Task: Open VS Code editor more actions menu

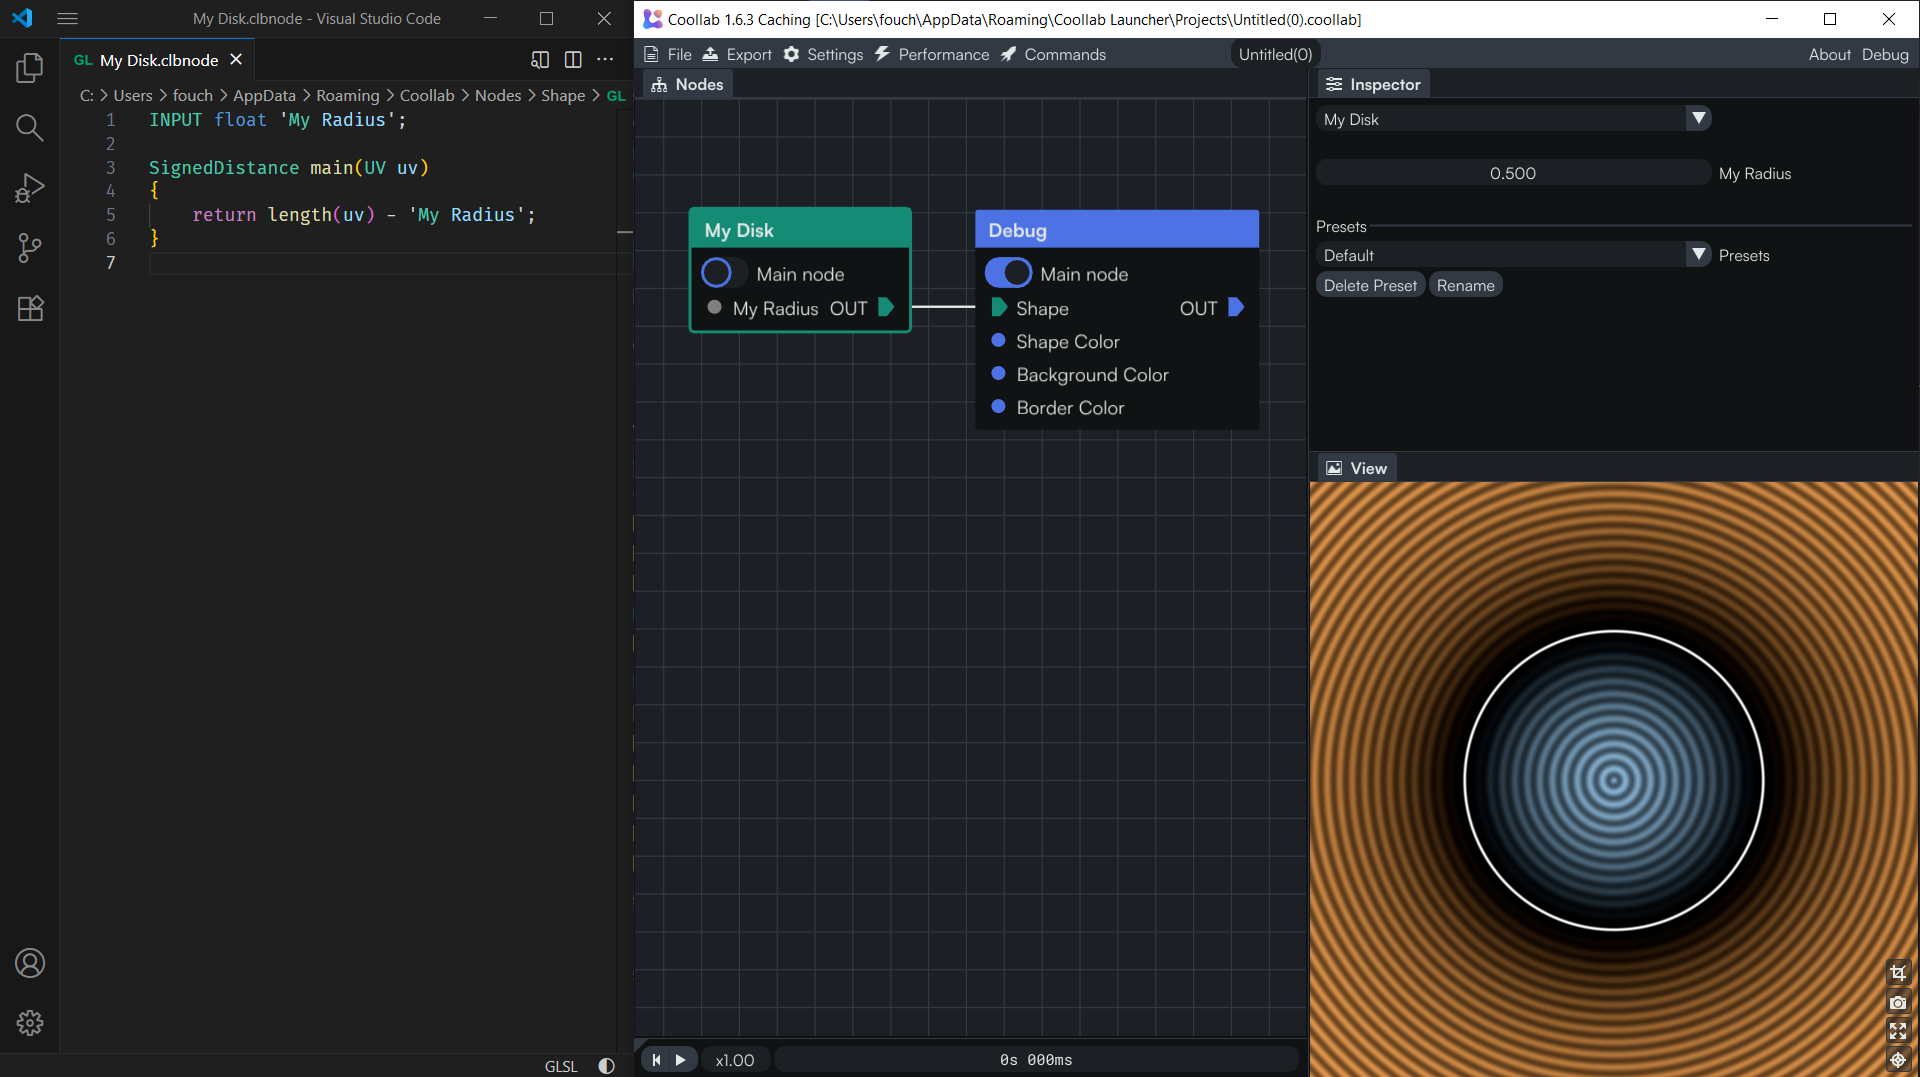Action: tap(605, 60)
